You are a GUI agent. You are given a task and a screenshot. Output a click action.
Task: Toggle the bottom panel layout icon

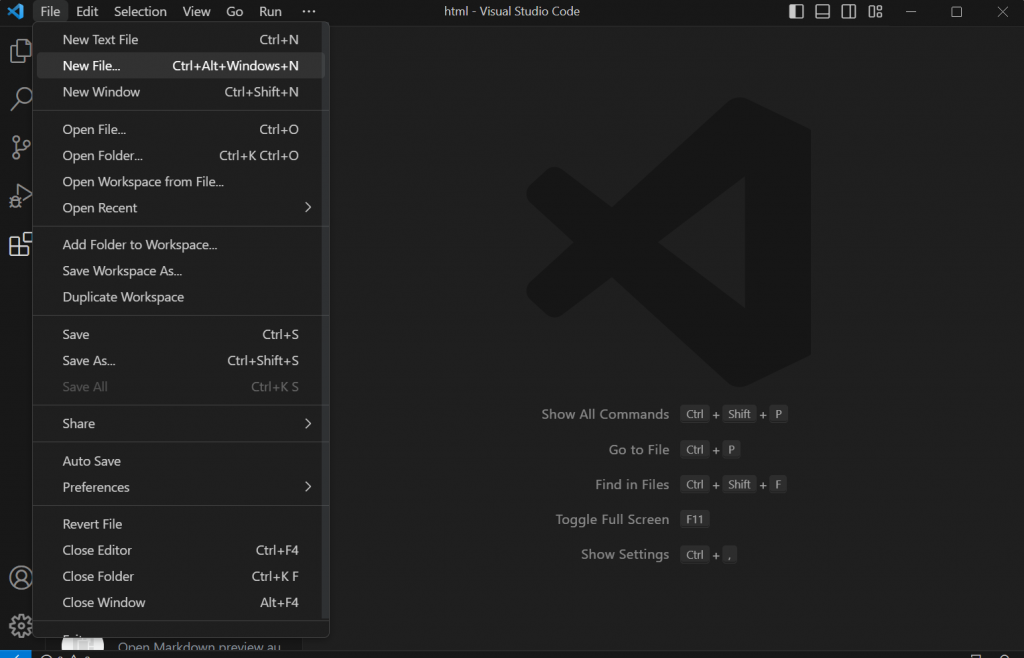pos(822,11)
